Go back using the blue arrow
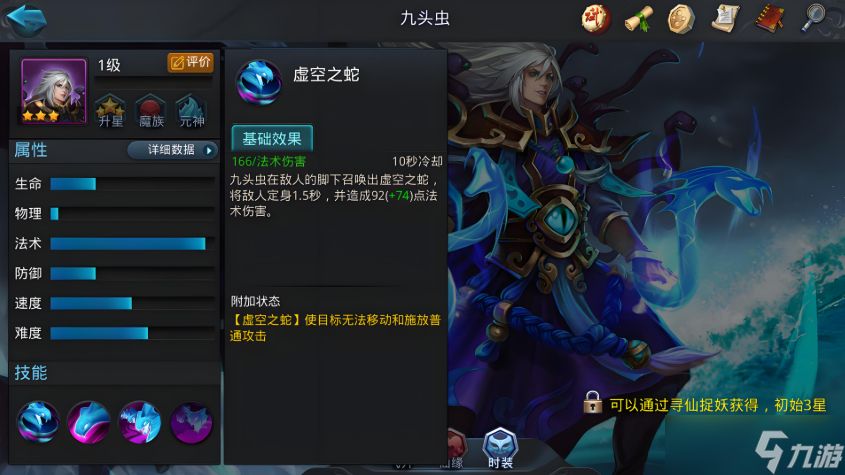Viewport: 845px width, 475px height. point(26,20)
